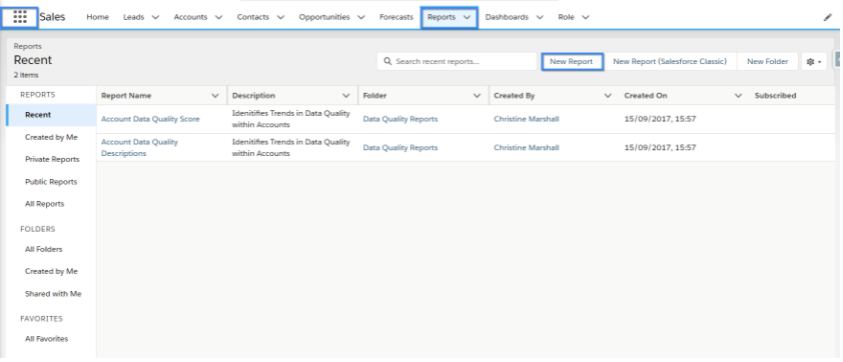
Task: Open the Leads tab
Action: click(x=133, y=17)
